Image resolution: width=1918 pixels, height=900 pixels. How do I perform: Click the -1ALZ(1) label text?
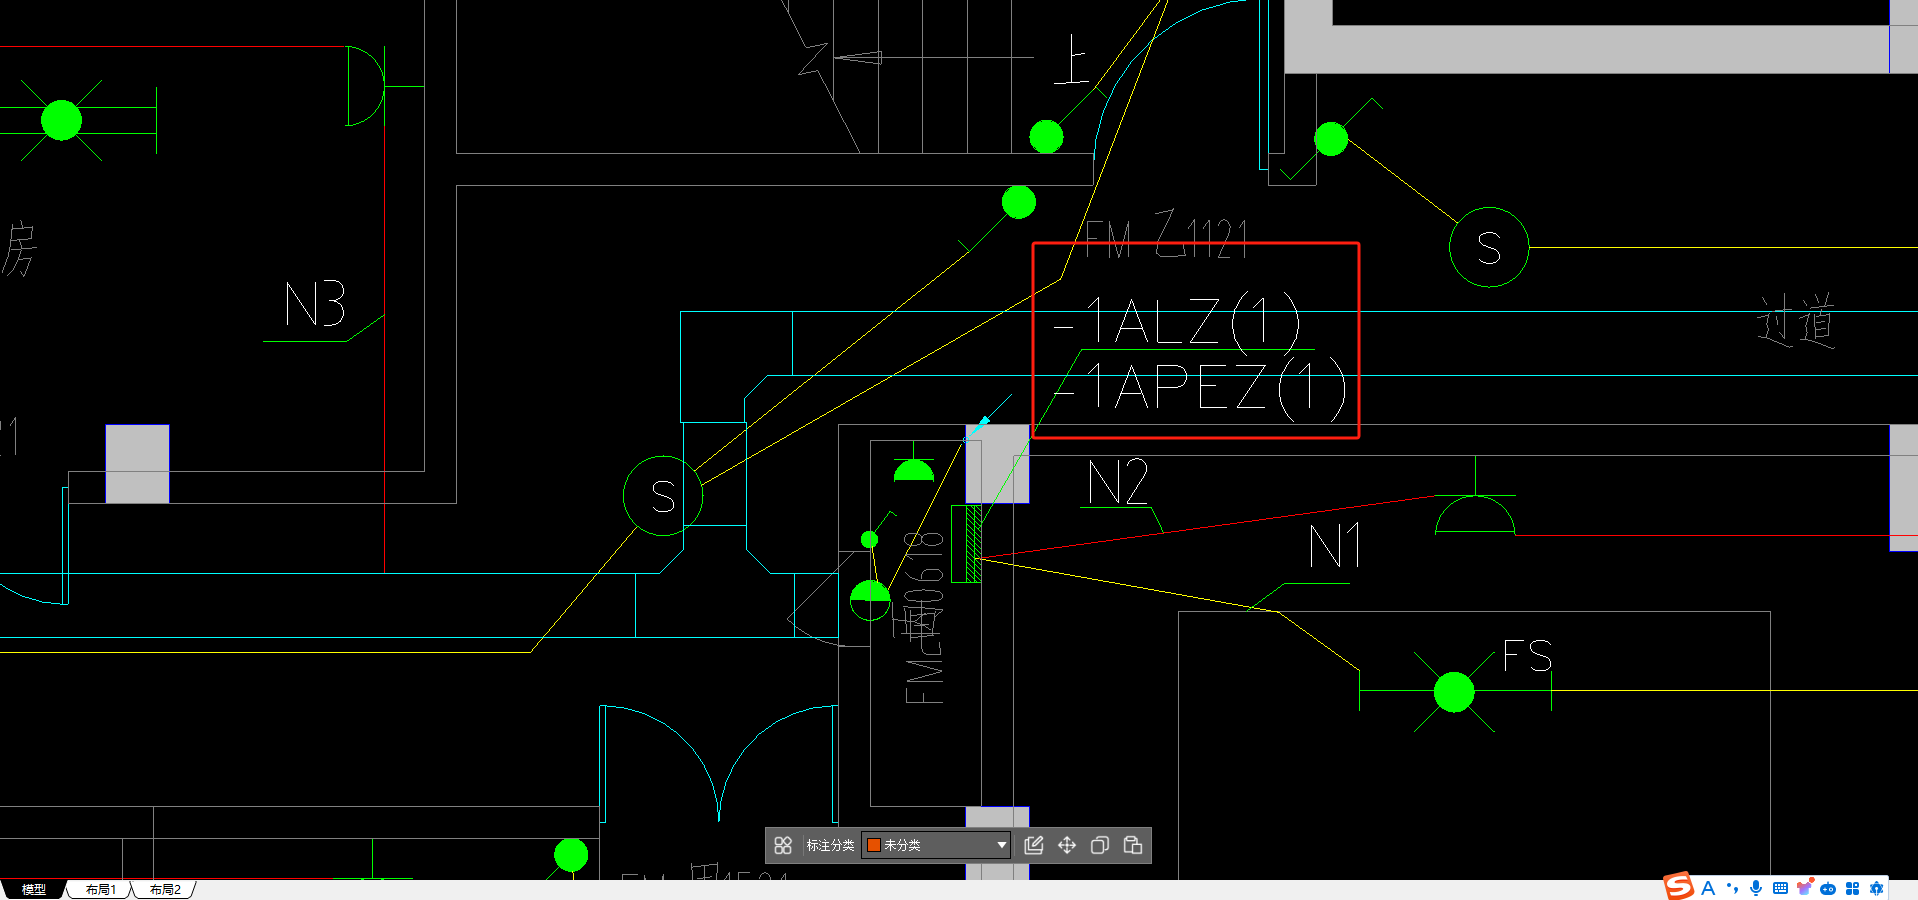(x=1177, y=322)
